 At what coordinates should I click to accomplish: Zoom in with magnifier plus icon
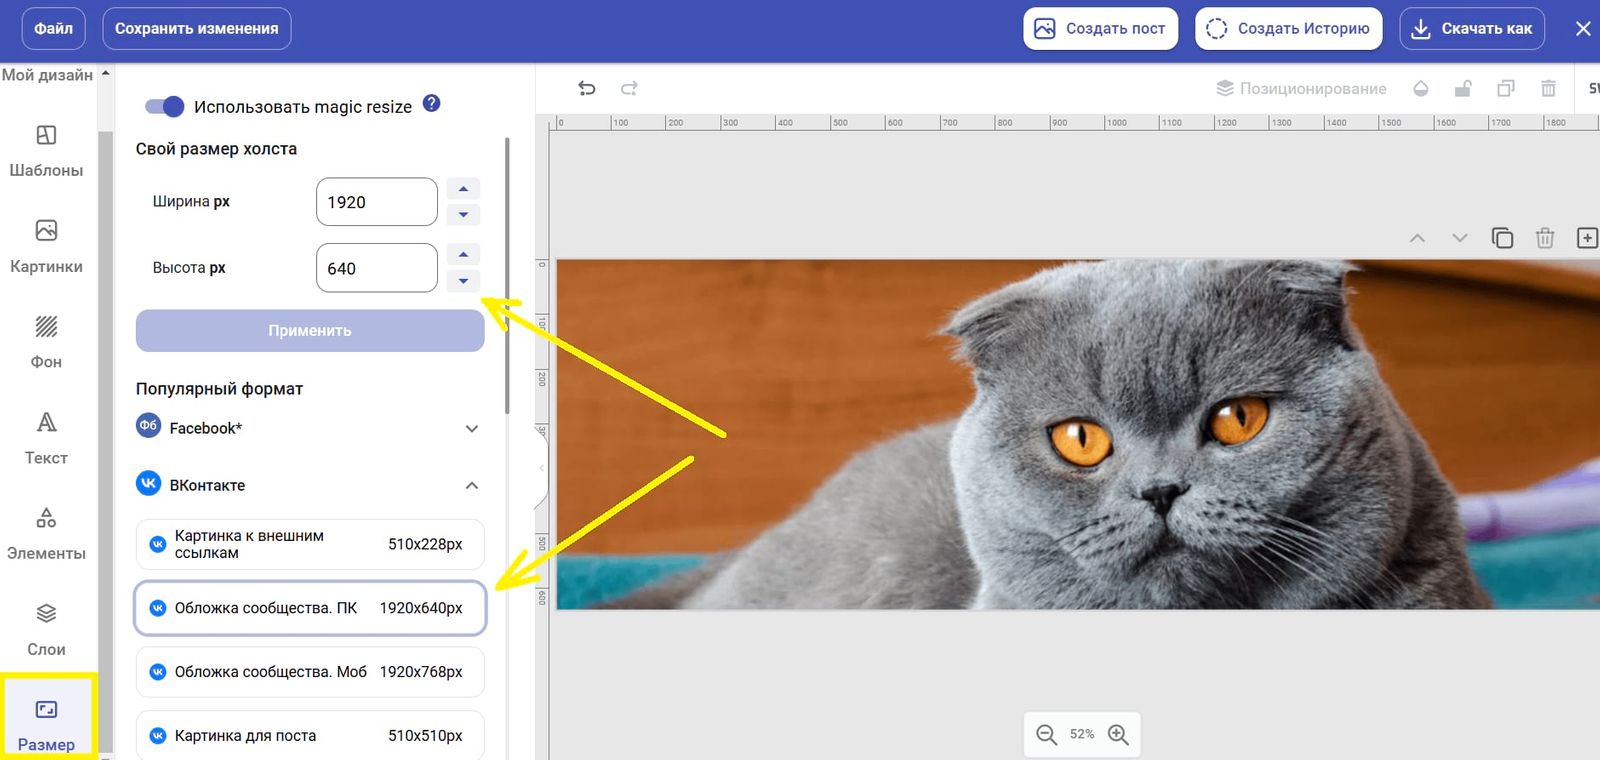1118,735
